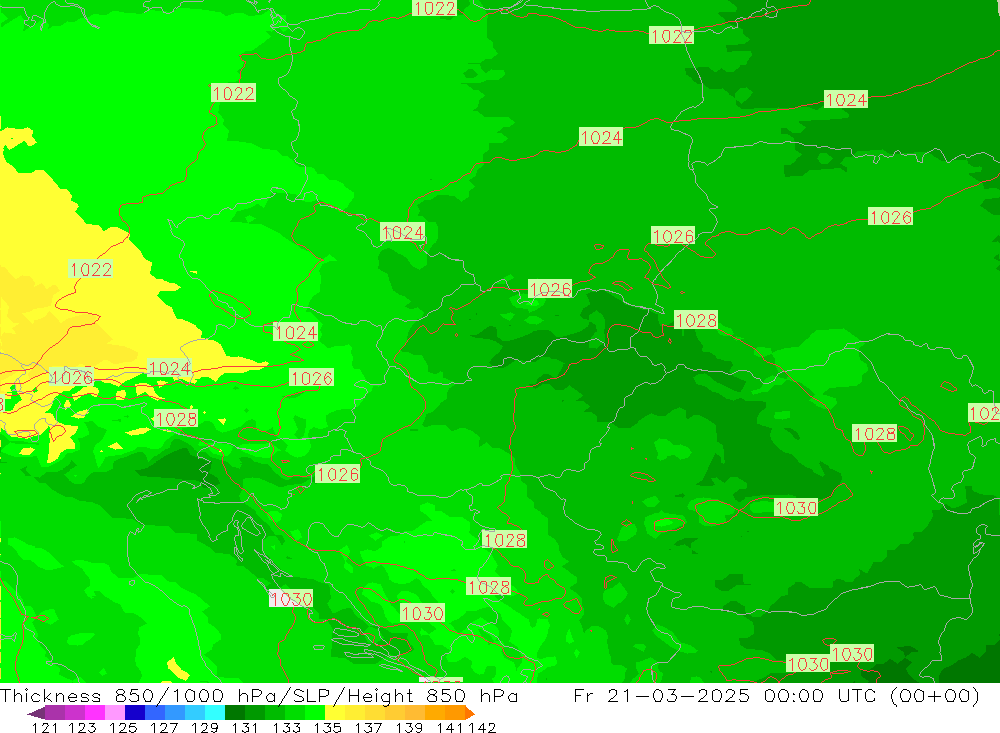Click the 1022 isobar label over the yellow area
The image size is (1000, 733).
(91, 269)
